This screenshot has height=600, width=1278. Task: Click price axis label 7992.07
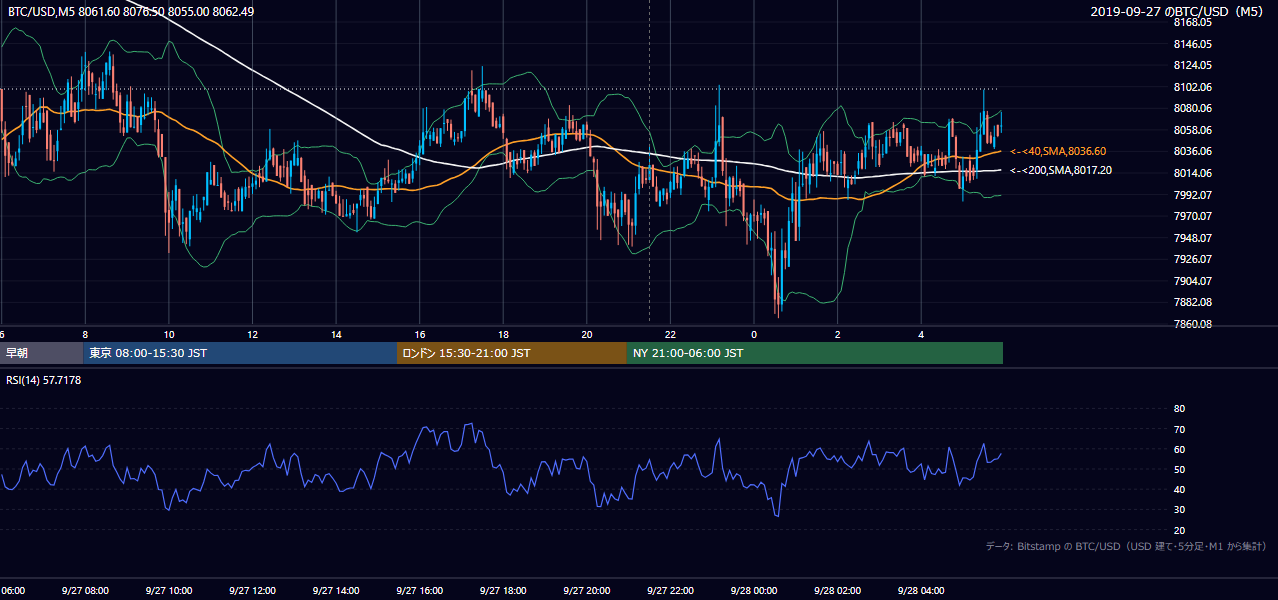pyautogui.click(x=1192, y=195)
